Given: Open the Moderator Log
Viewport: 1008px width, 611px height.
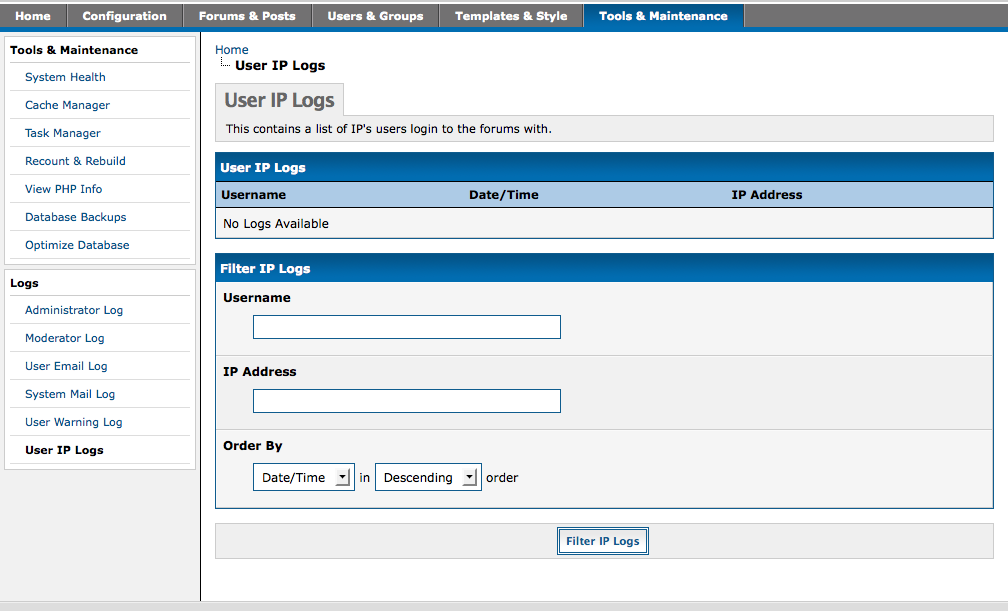Looking at the screenshot, I should point(64,338).
